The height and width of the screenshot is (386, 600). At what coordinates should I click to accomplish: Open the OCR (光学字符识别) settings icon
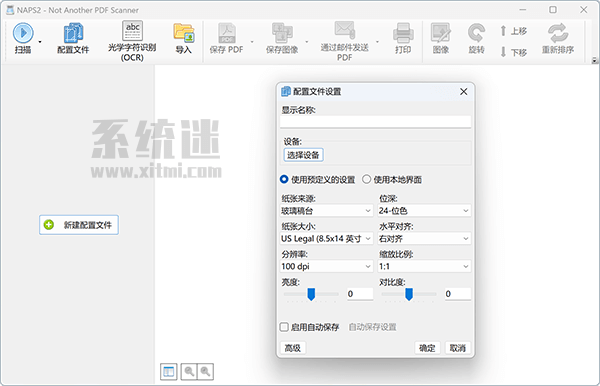coord(132,31)
